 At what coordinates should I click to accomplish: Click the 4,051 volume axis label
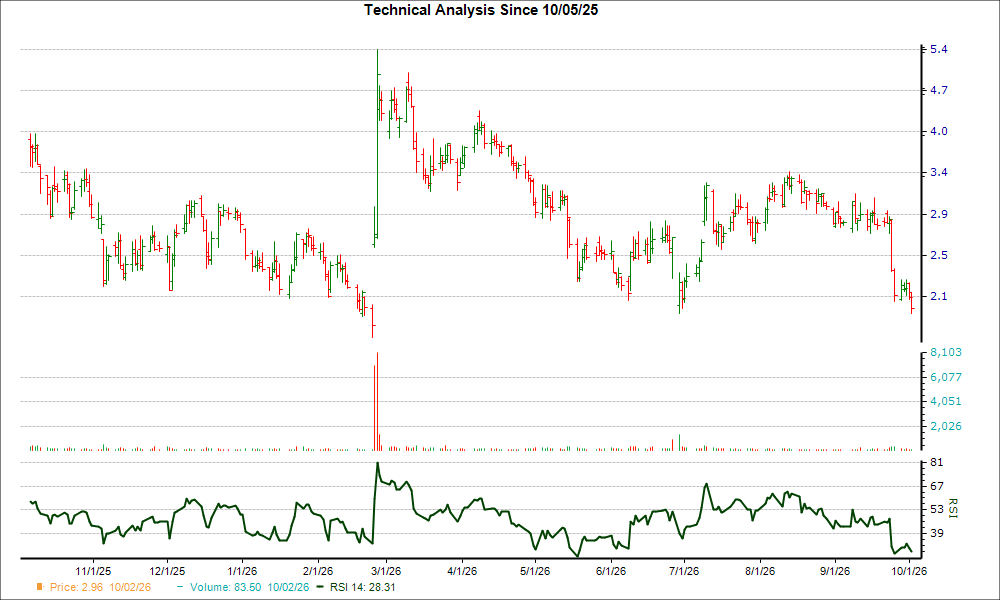pyautogui.click(x=946, y=401)
